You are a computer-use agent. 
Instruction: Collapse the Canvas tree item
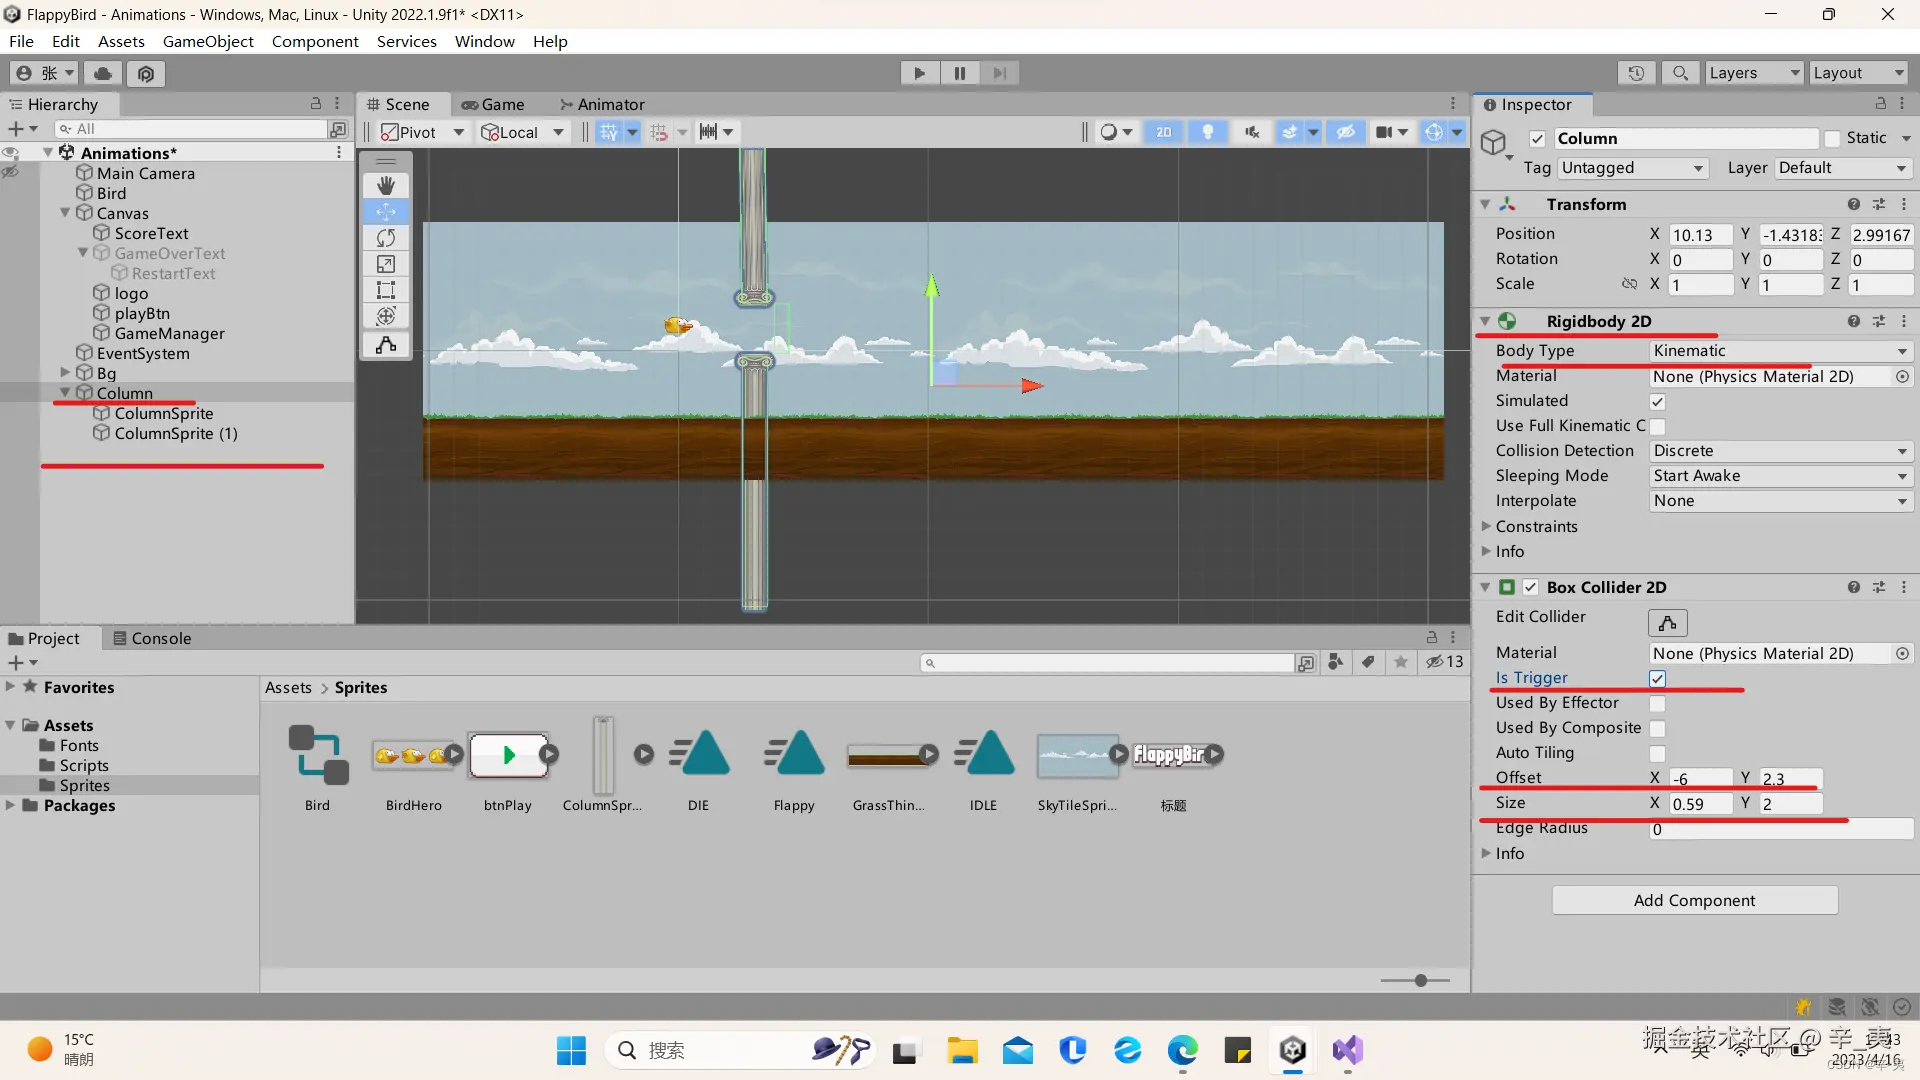click(65, 213)
